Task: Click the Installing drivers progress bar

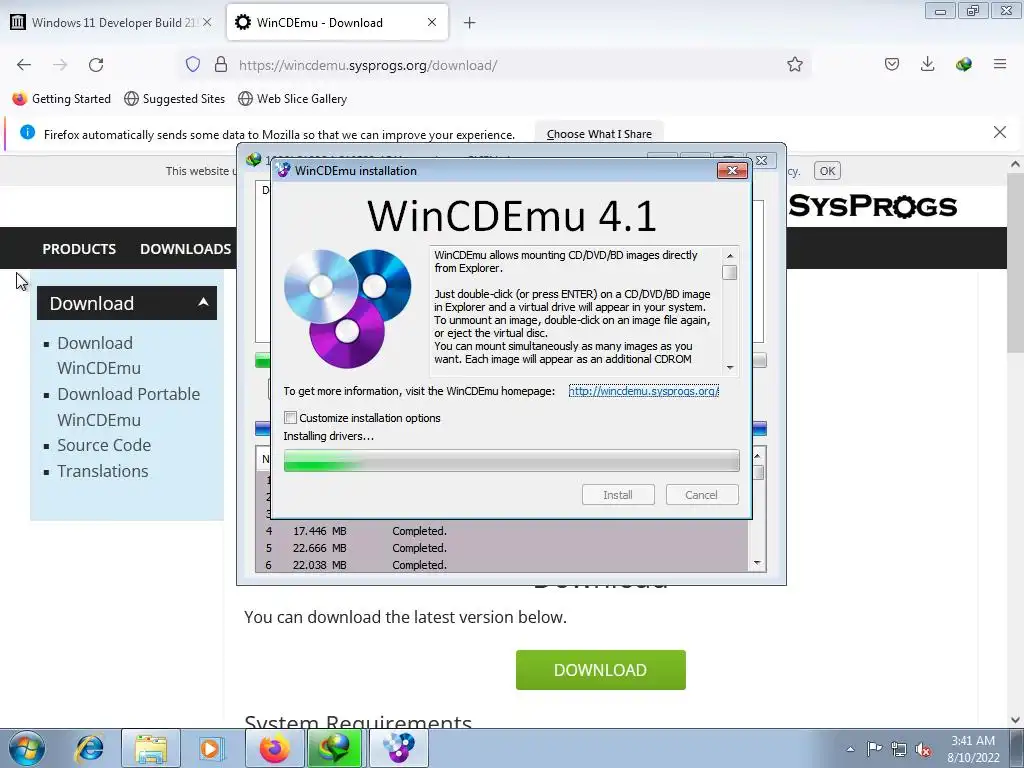Action: (511, 460)
